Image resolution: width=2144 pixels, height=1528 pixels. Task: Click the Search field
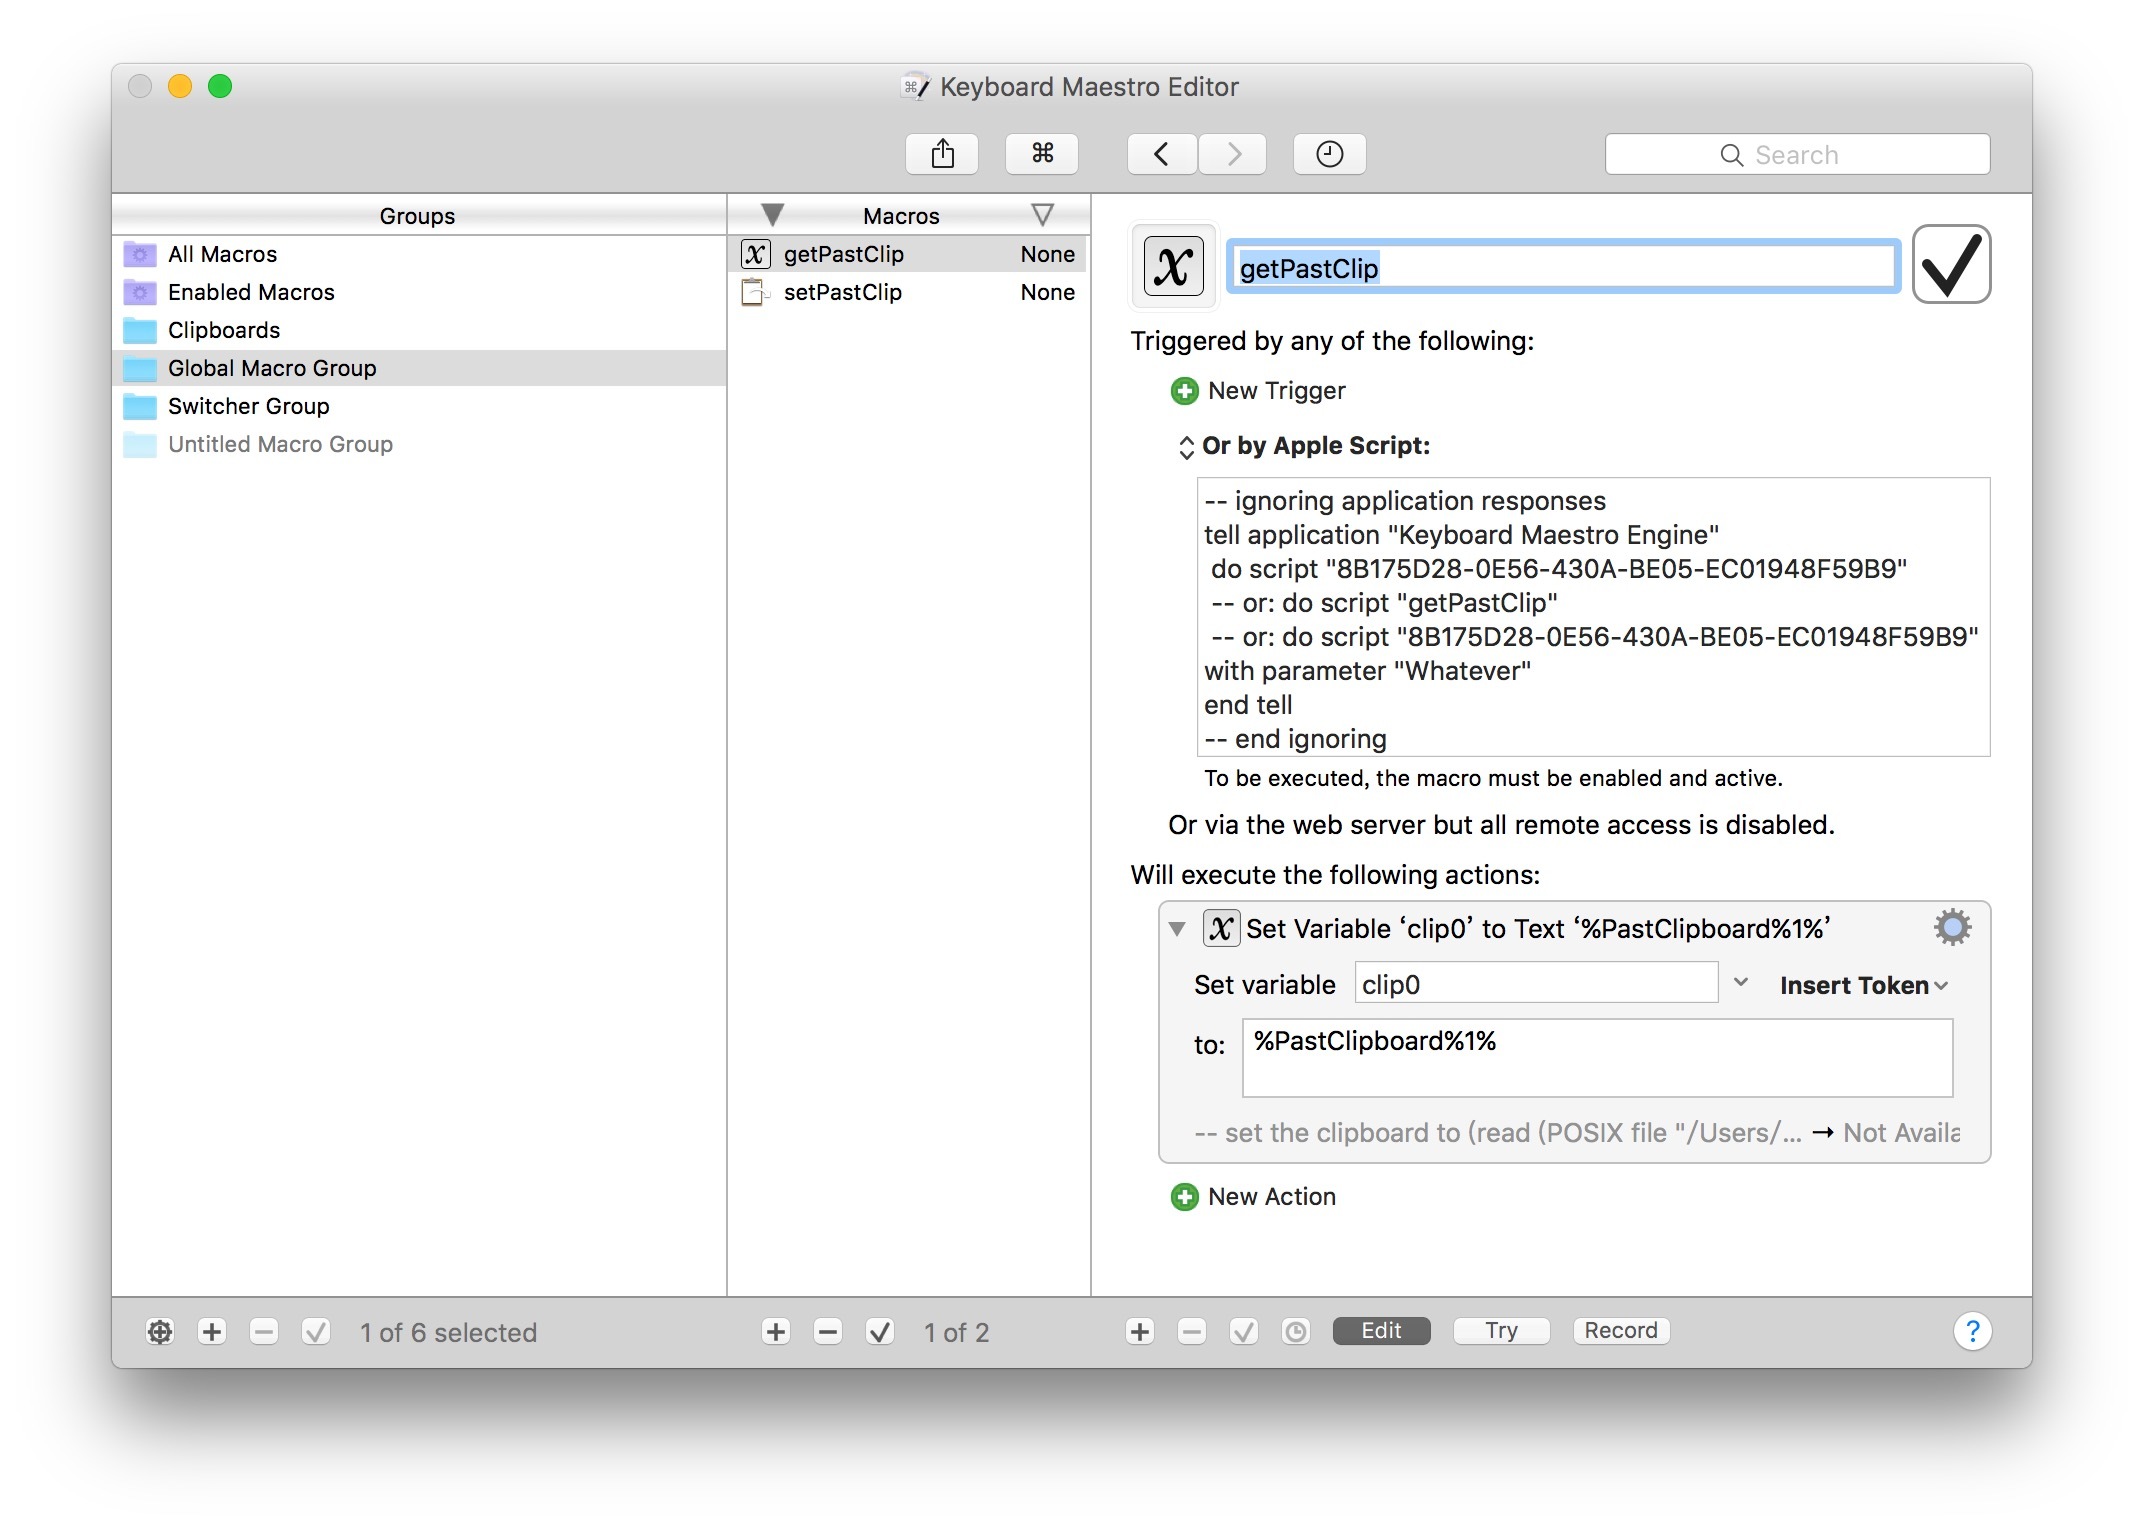[1797, 154]
